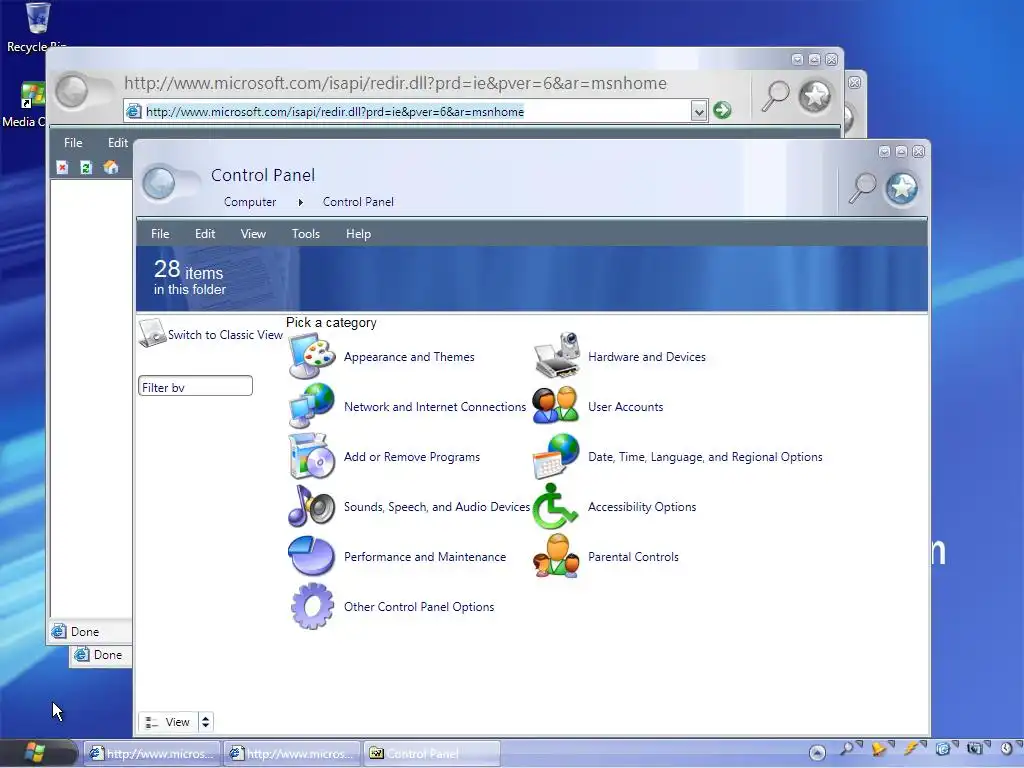Screen dimensions: 1024x768
Task: Click the Sounds, Speech, and Audio Devices speaker icon
Action: pyautogui.click(x=312, y=506)
